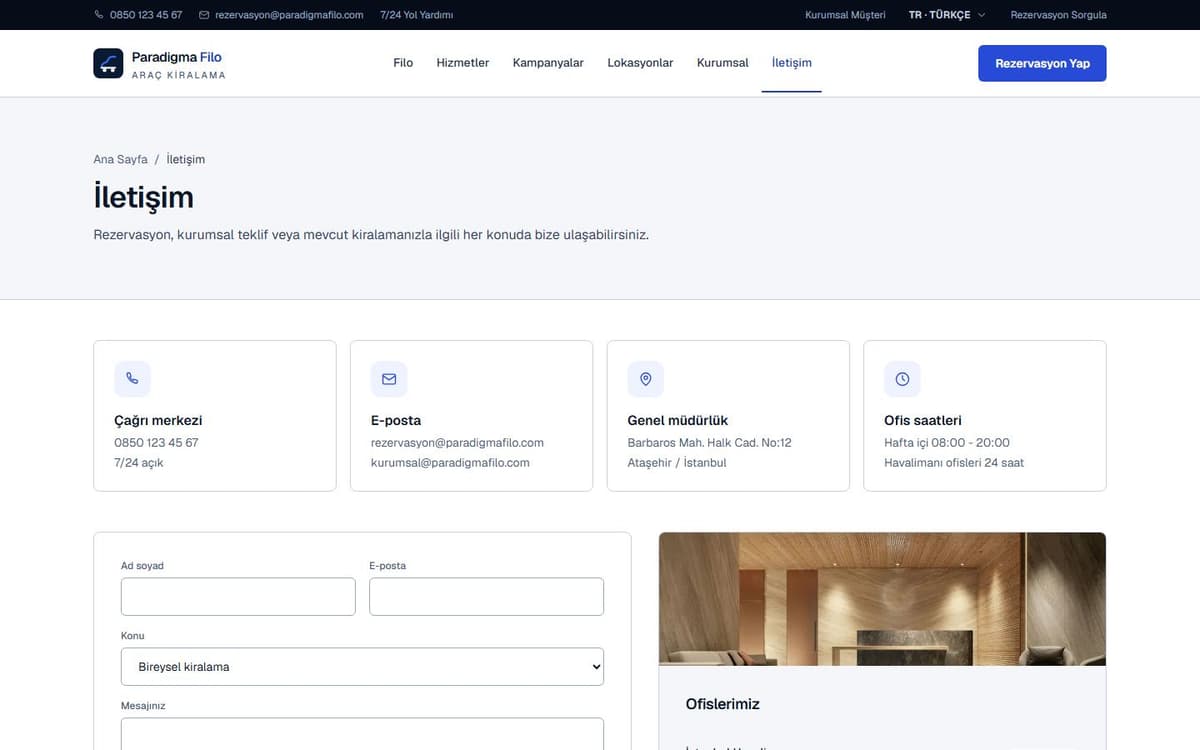1200x750 pixels.
Task: Click kurumsal@paradigmafilo.com email text
Action: 450,463
